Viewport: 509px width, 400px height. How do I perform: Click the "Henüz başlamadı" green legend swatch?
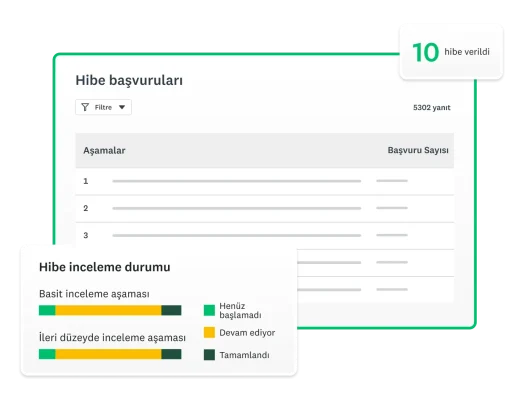coord(209,310)
